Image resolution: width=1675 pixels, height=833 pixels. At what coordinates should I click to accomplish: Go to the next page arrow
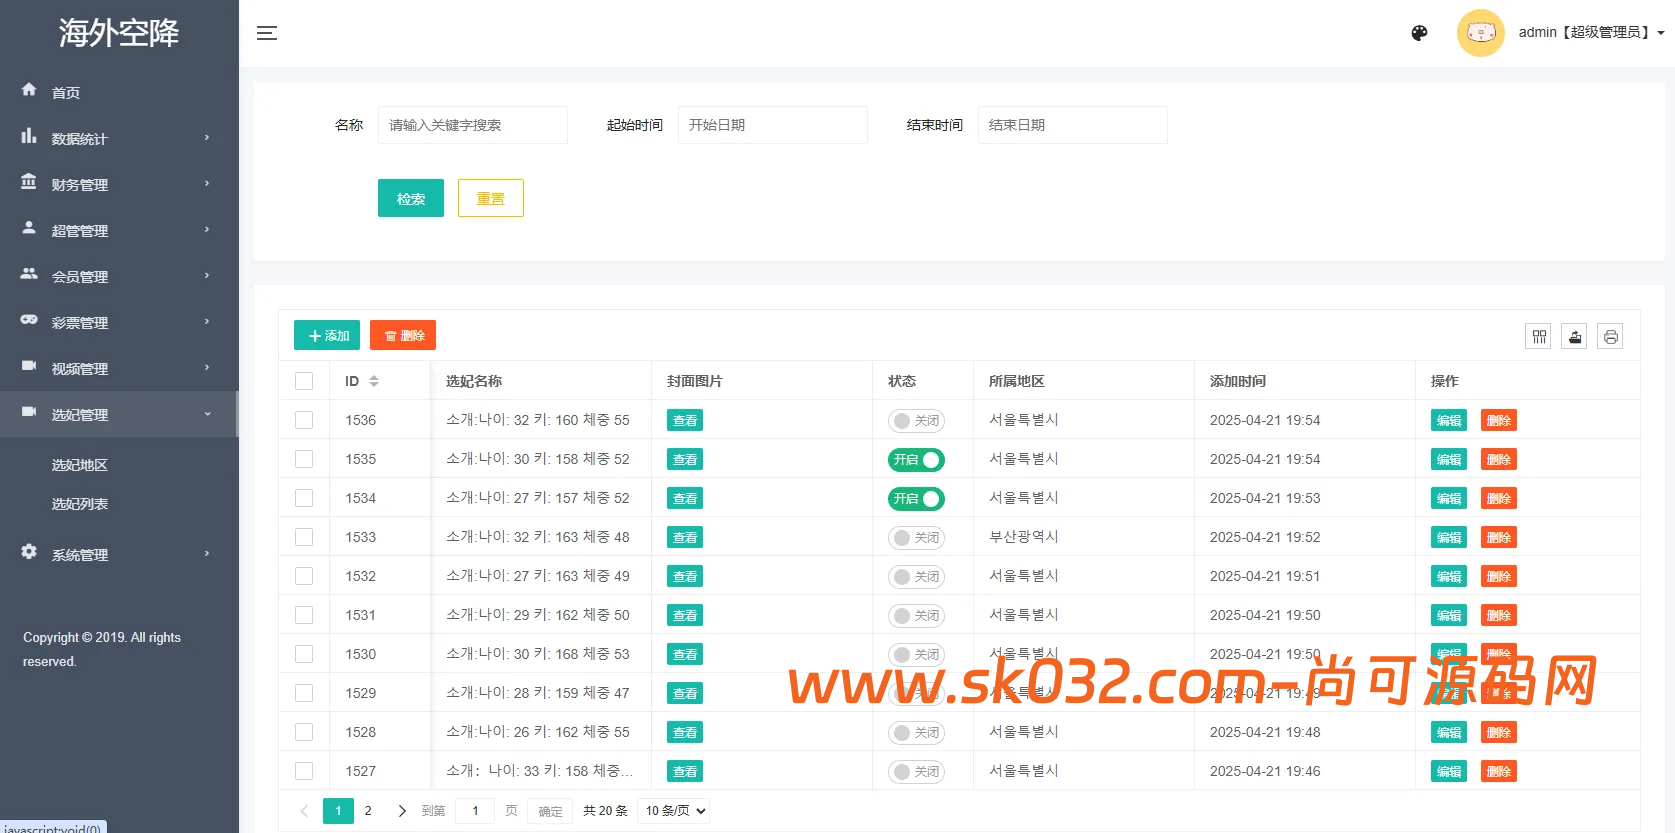(x=402, y=811)
